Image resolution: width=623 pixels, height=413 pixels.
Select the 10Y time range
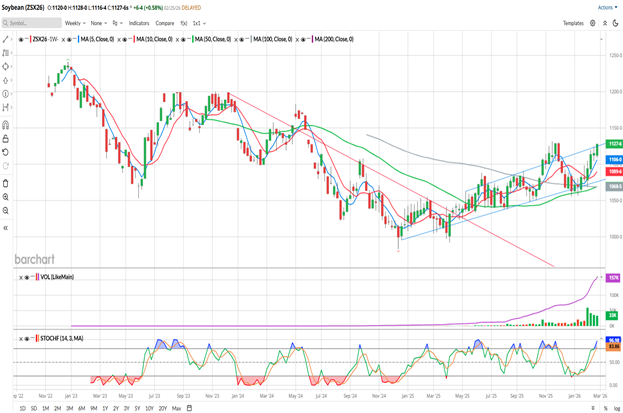(x=149, y=408)
